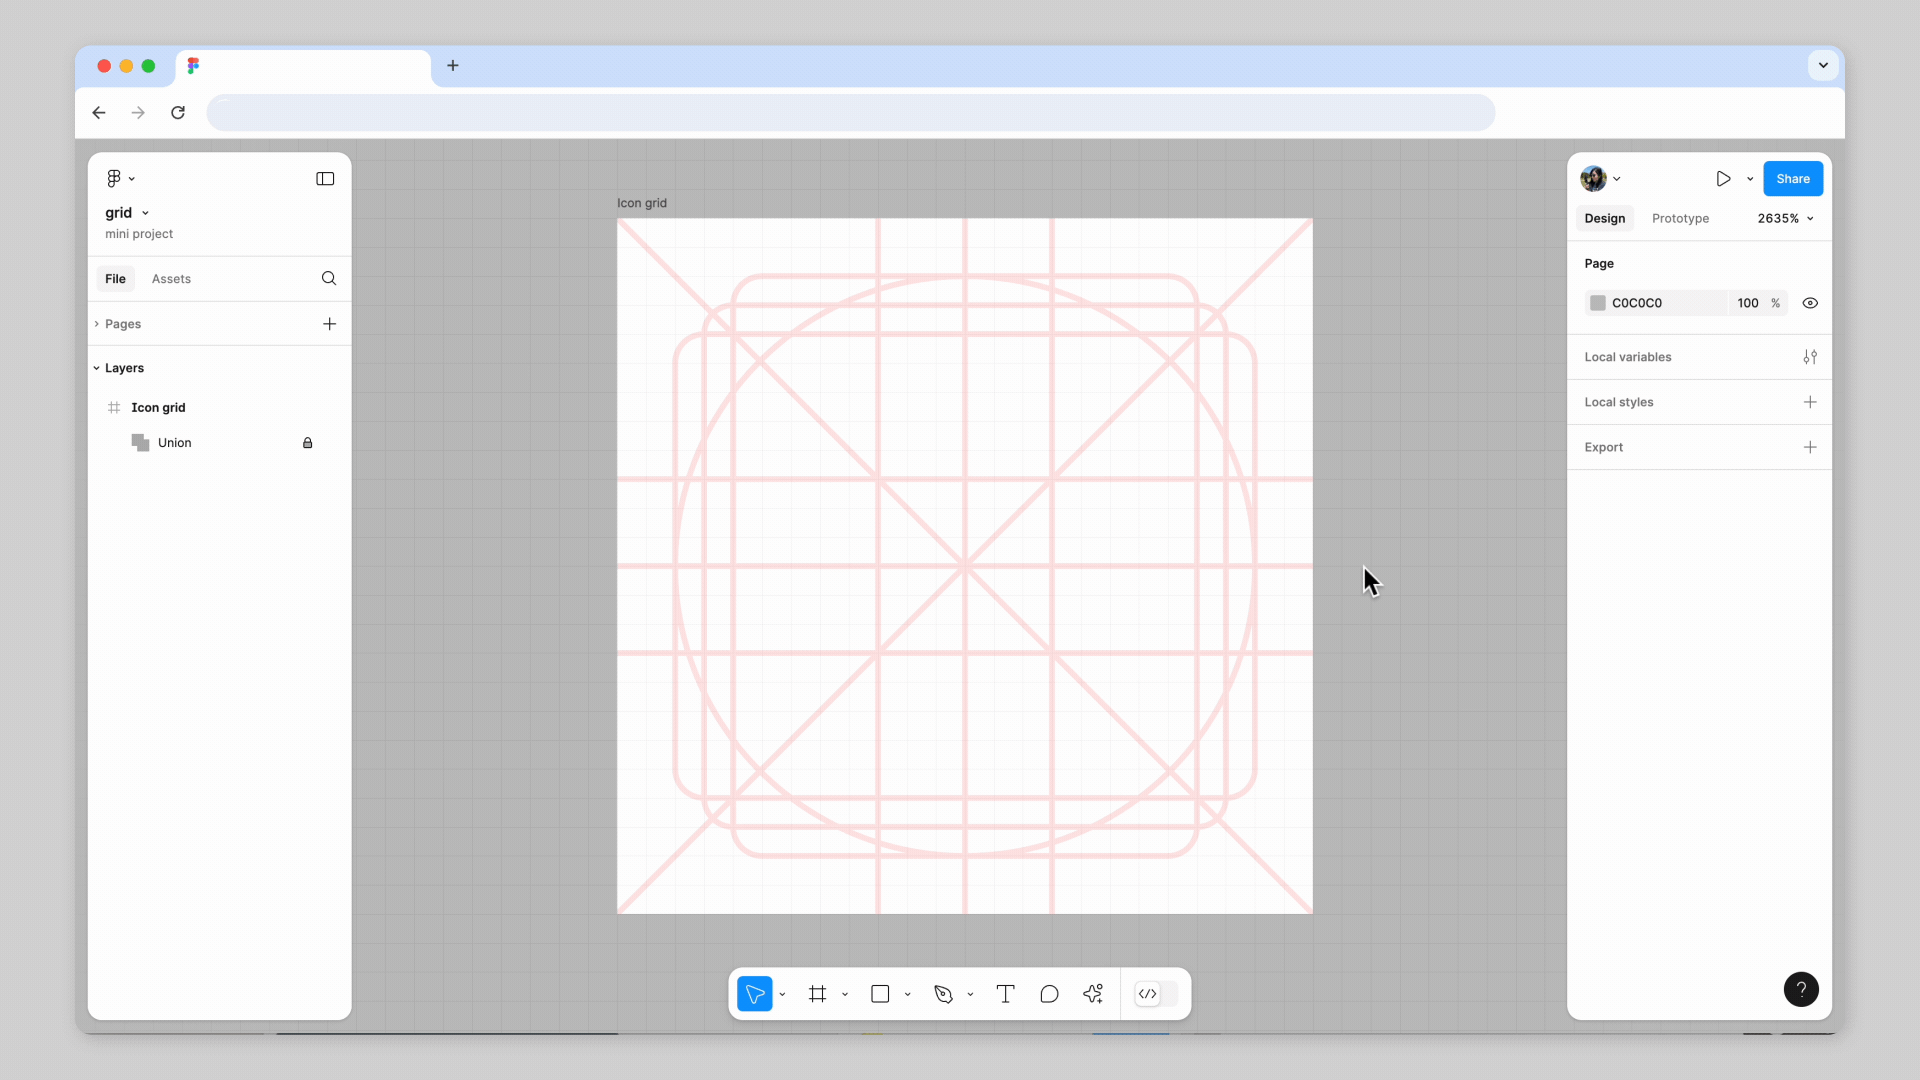1920x1080 pixels.
Task: Toggle the sidebar panel layout icon
Action: 325,179
